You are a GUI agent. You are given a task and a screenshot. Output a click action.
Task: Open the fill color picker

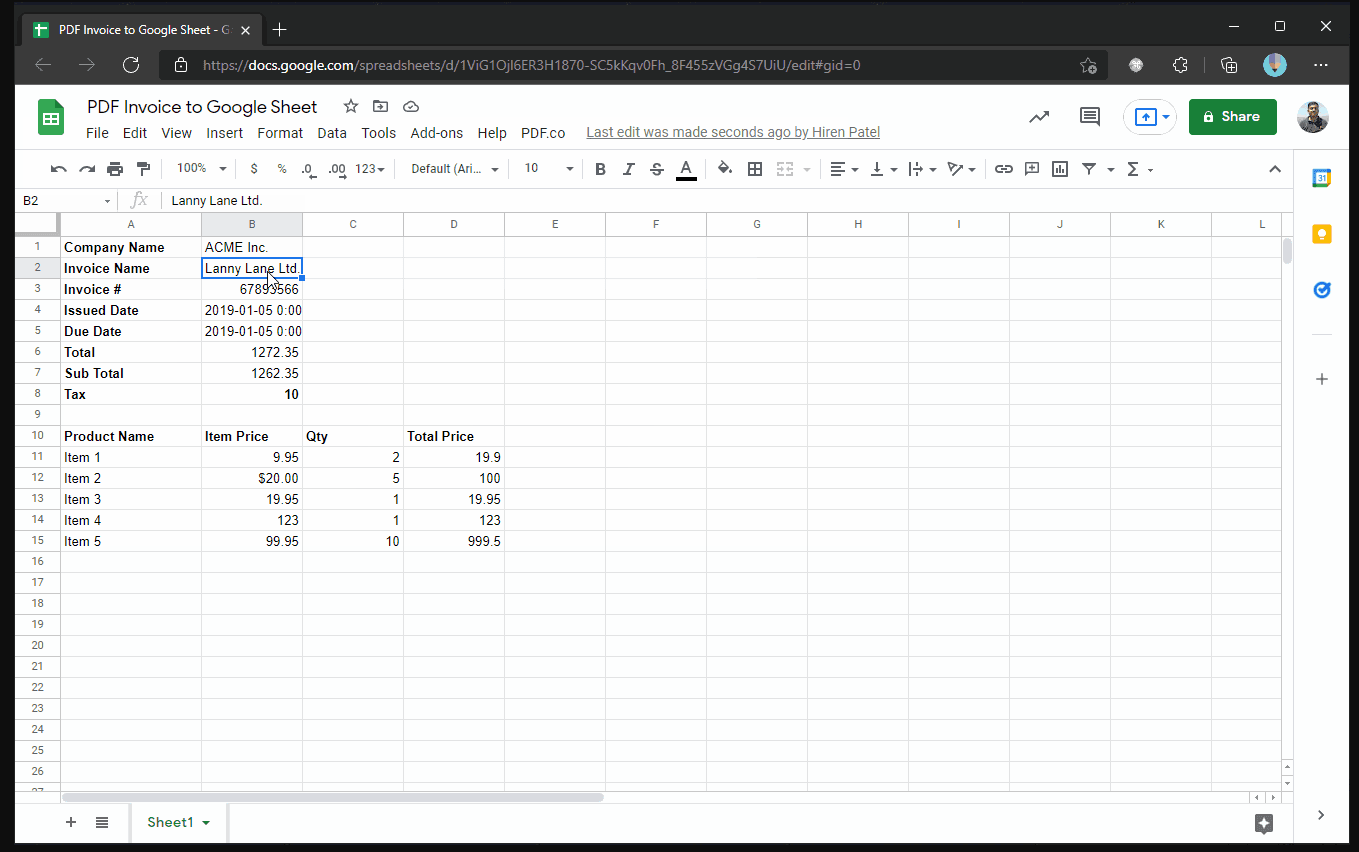[x=725, y=169]
